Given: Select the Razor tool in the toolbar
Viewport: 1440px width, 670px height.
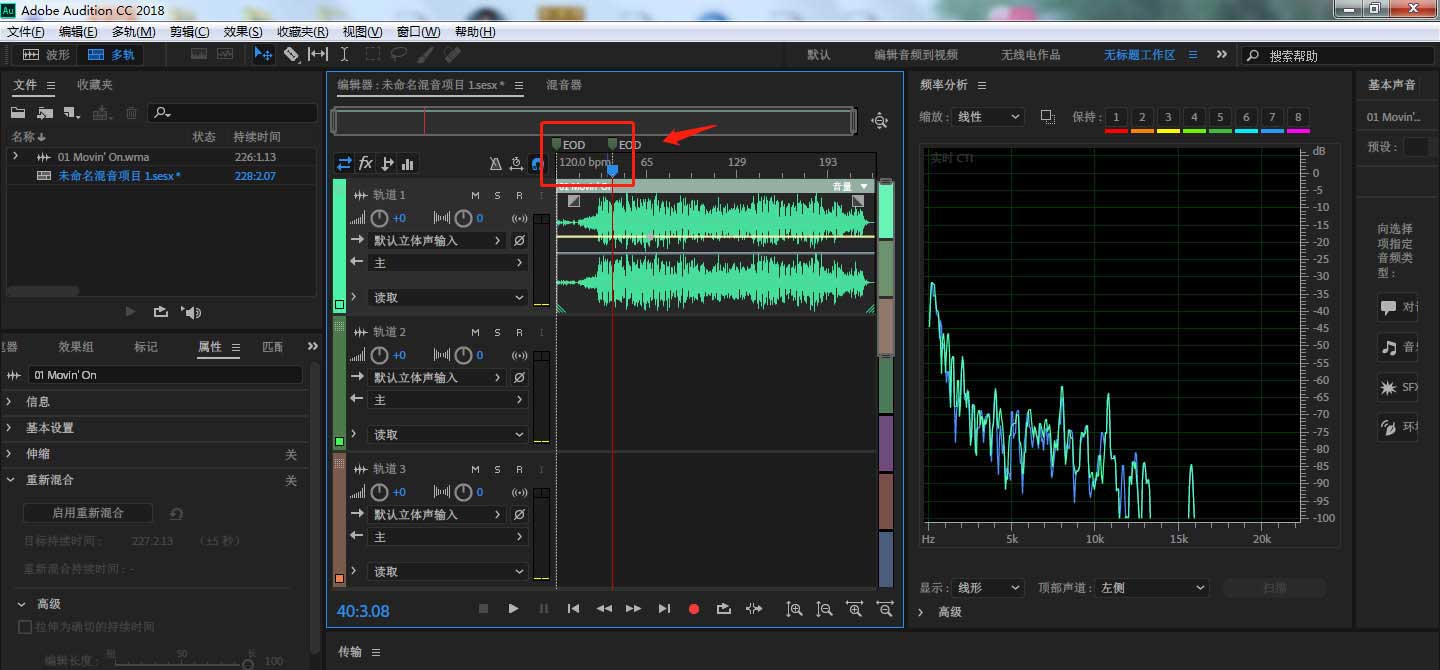Looking at the screenshot, I should point(291,55).
